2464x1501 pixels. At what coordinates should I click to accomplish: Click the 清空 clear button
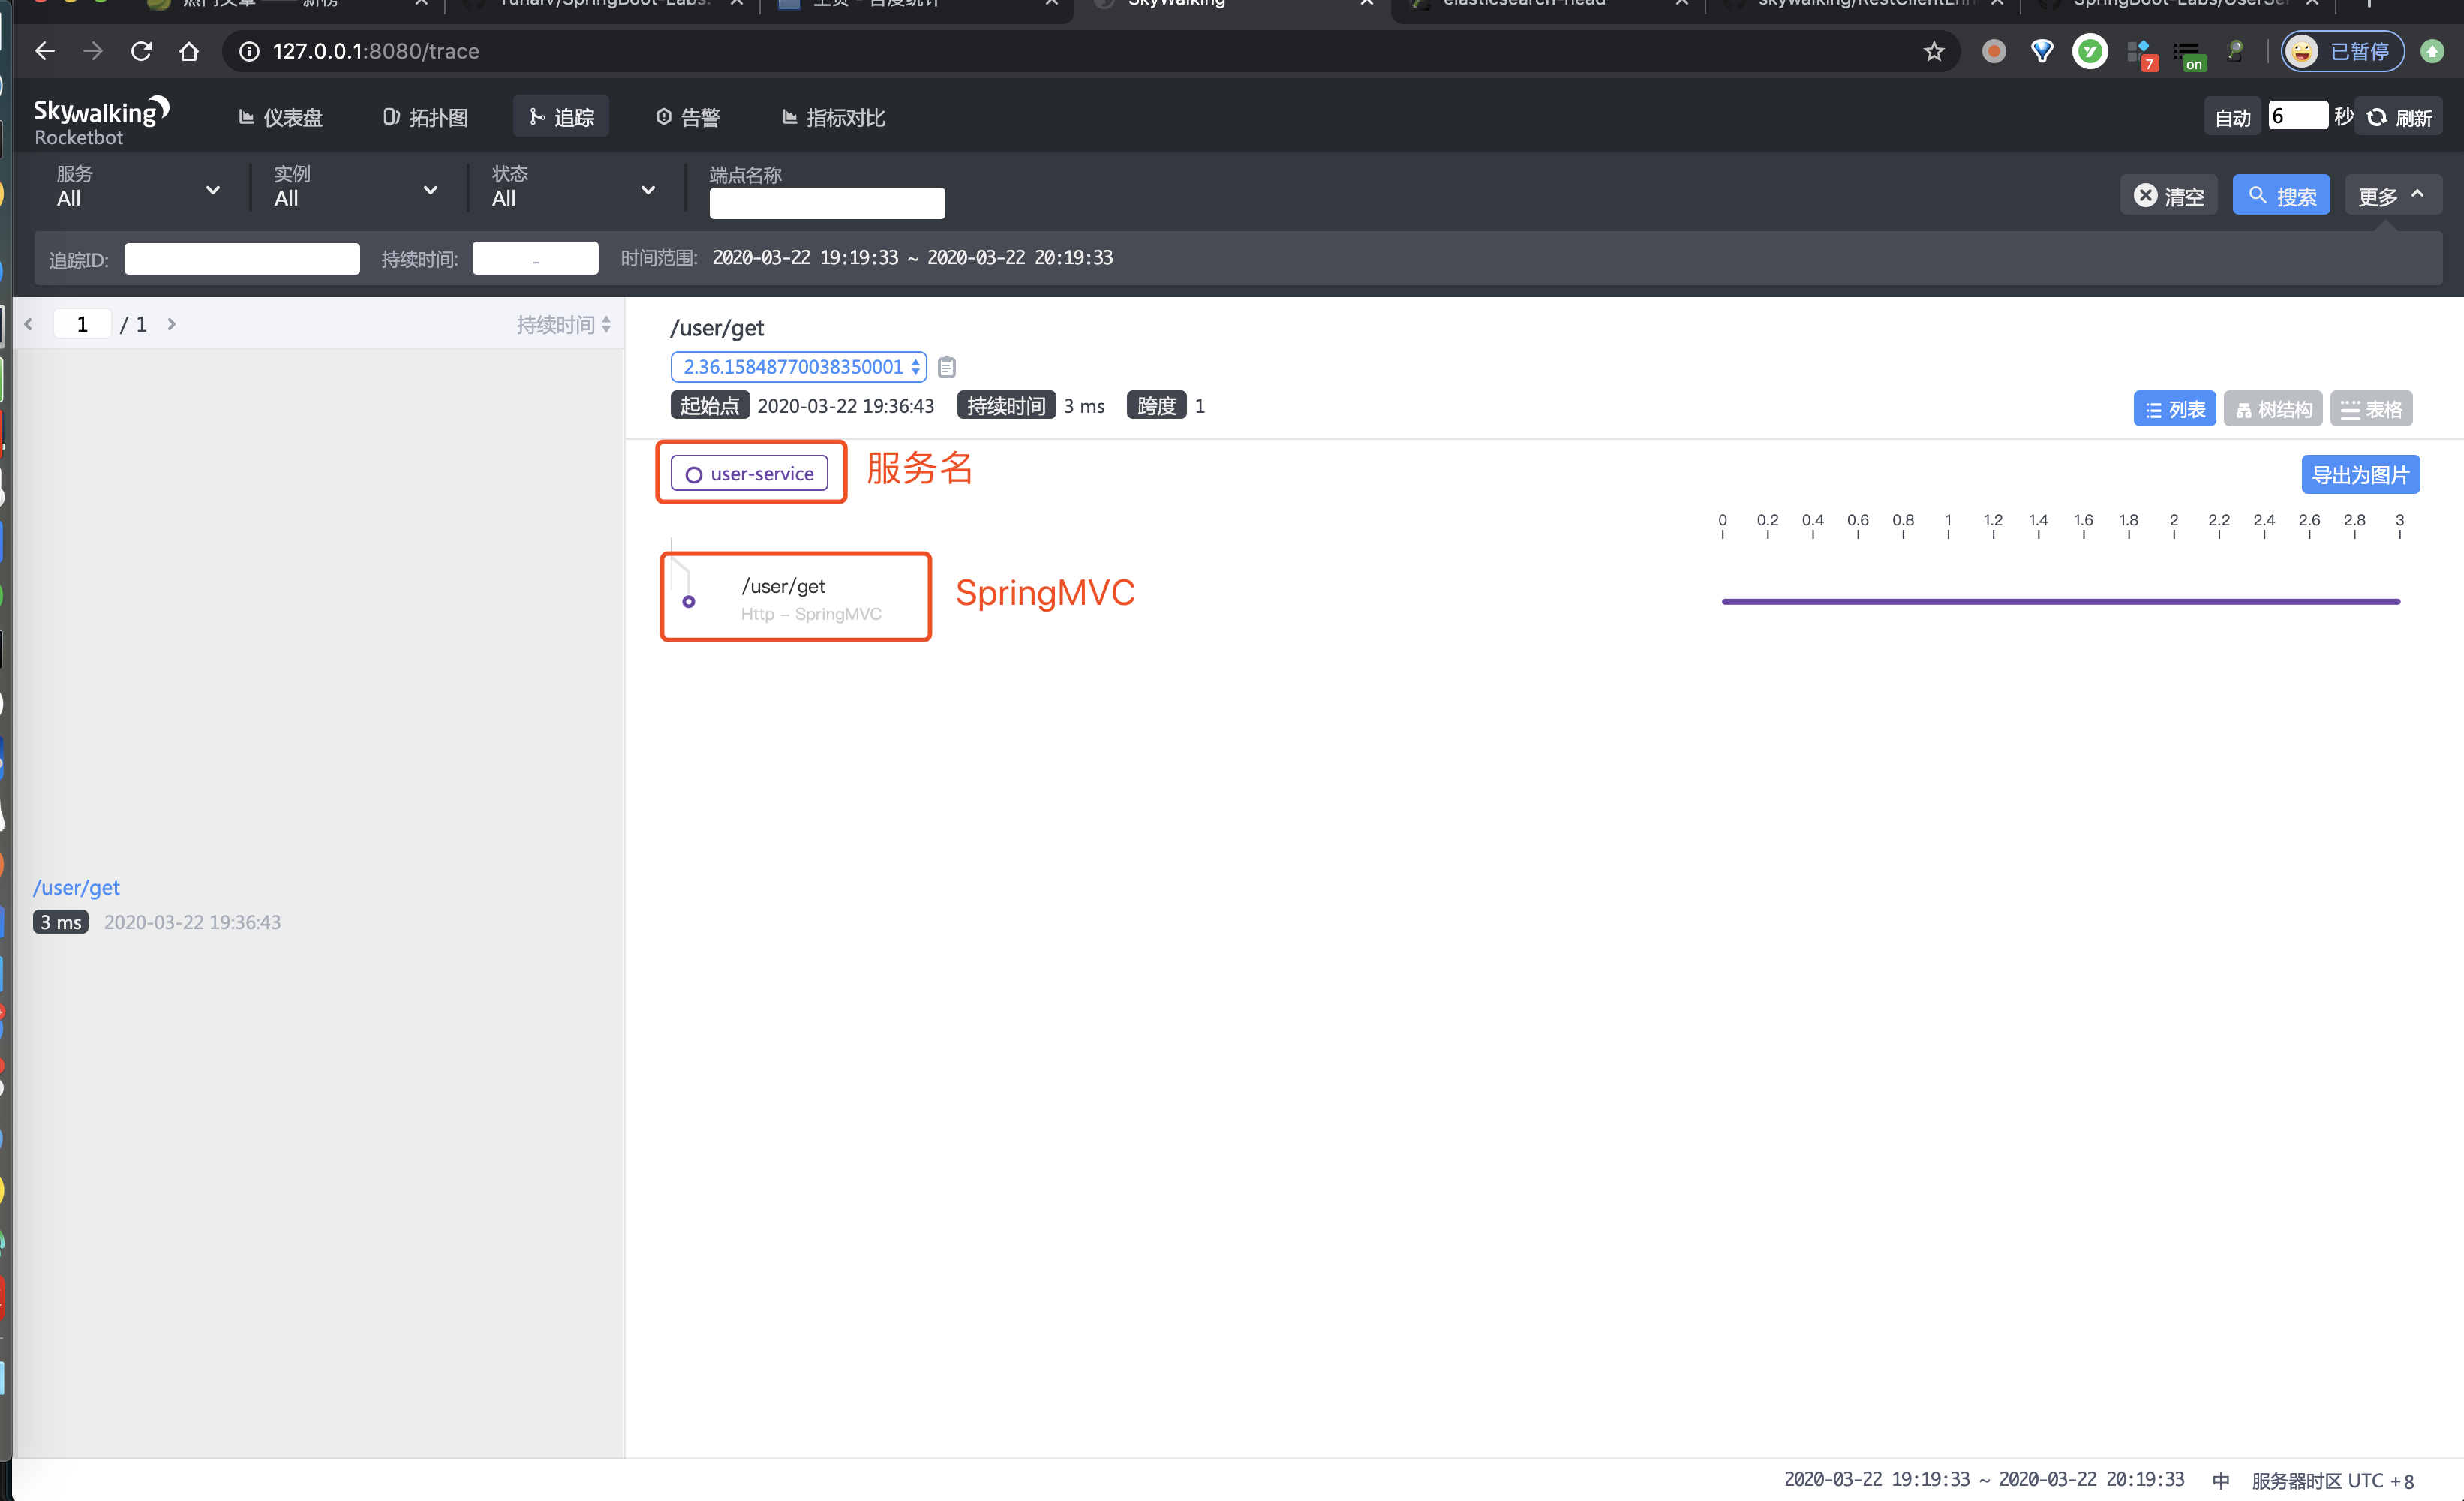[2168, 195]
